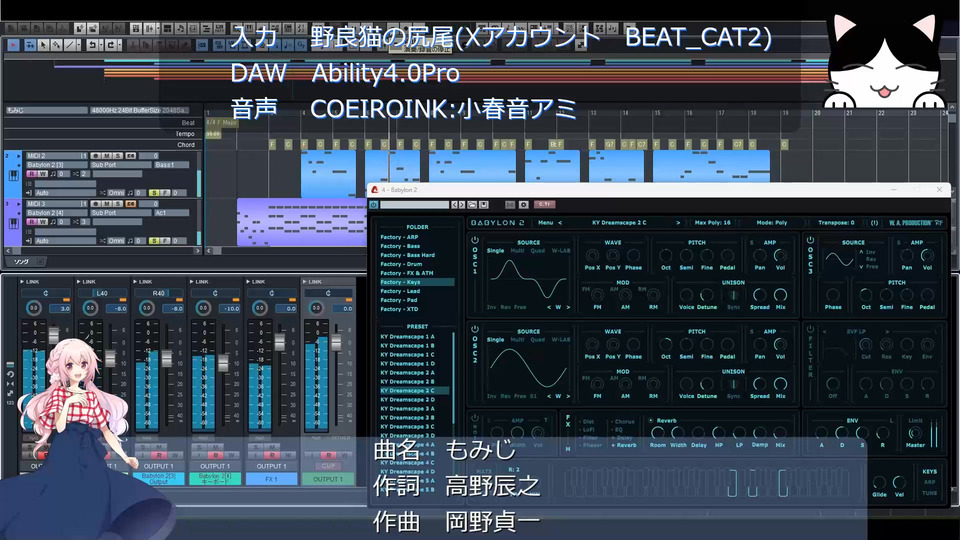Mute the MIDI 2 track
This screenshot has height=540, width=960.
(107, 156)
